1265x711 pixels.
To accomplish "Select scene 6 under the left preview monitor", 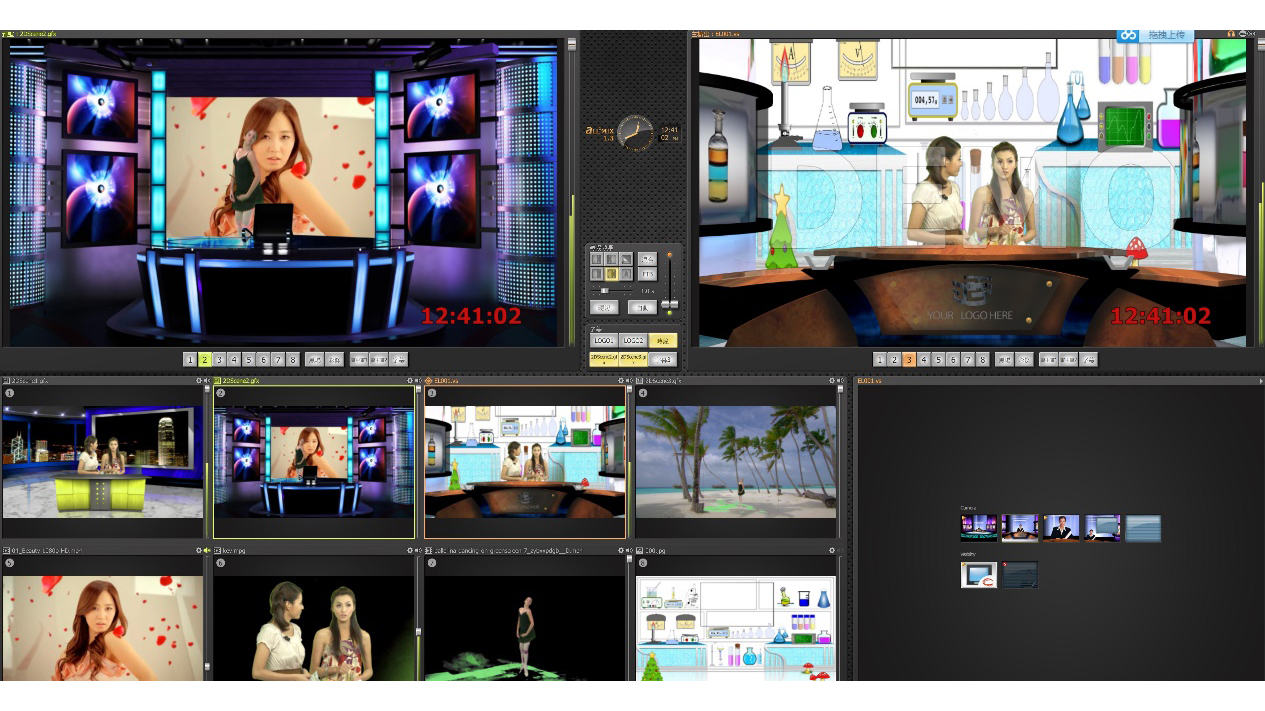I will click(x=264, y=360).
